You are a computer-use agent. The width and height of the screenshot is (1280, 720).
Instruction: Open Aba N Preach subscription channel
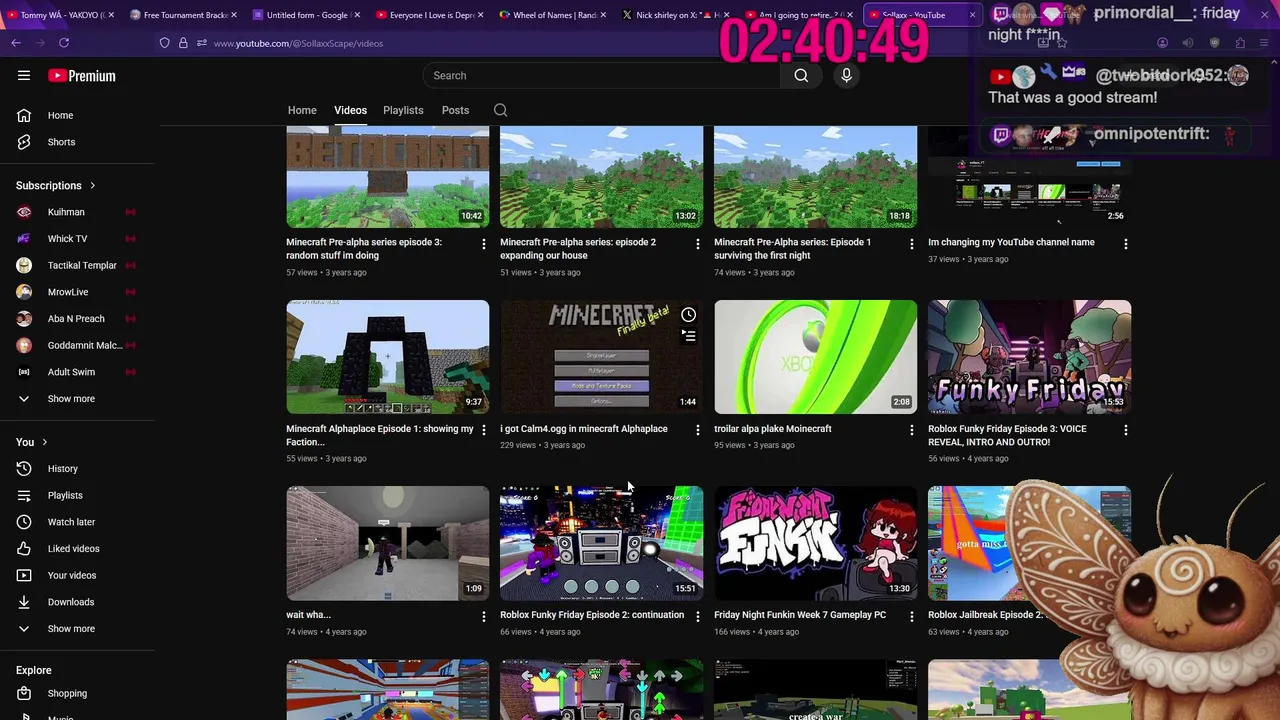click(x=78, y=318)
